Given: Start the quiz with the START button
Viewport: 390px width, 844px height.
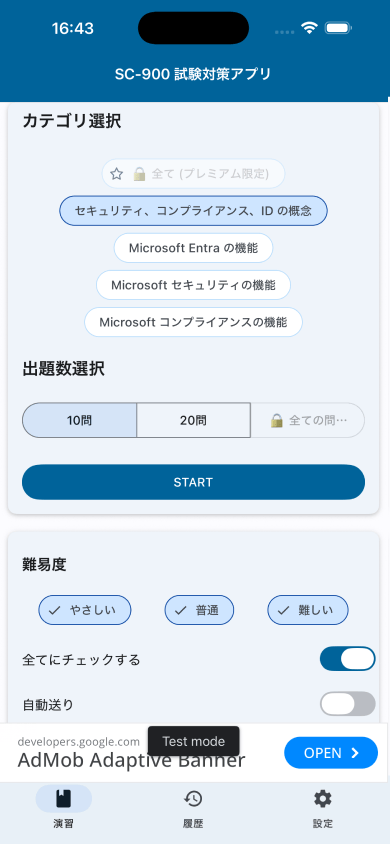Looking at the screenshot, I should (193, 482).
